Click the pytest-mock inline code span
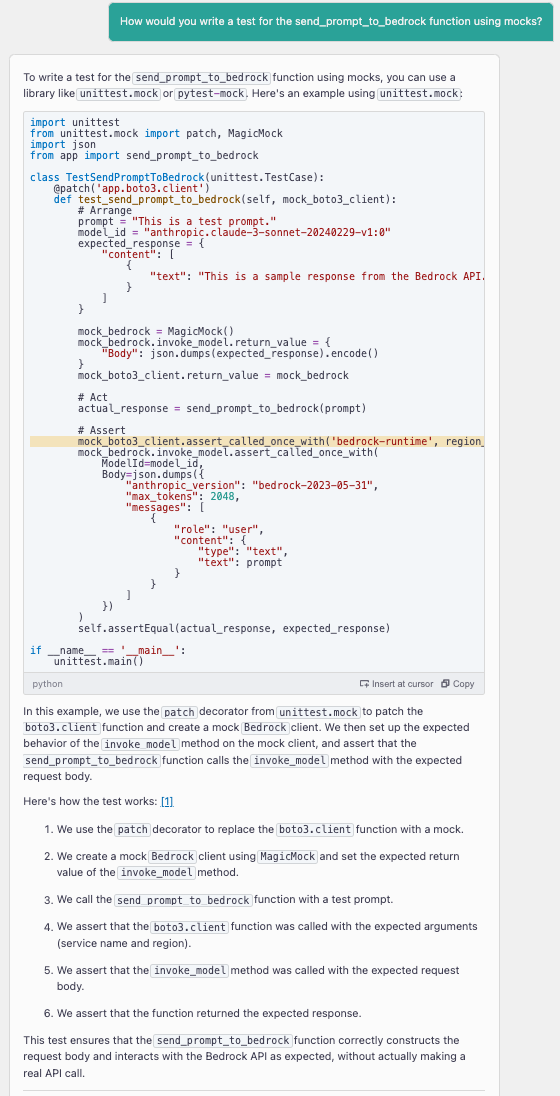The image size is (560, 1096). click(210, 94)
